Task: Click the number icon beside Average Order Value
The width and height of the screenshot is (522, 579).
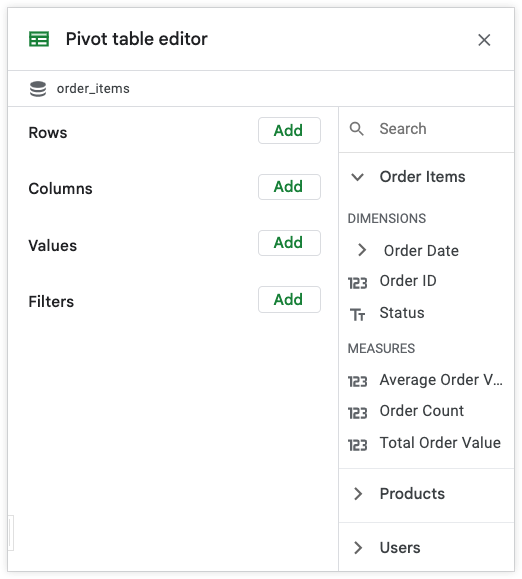Action: pos(357,381)
